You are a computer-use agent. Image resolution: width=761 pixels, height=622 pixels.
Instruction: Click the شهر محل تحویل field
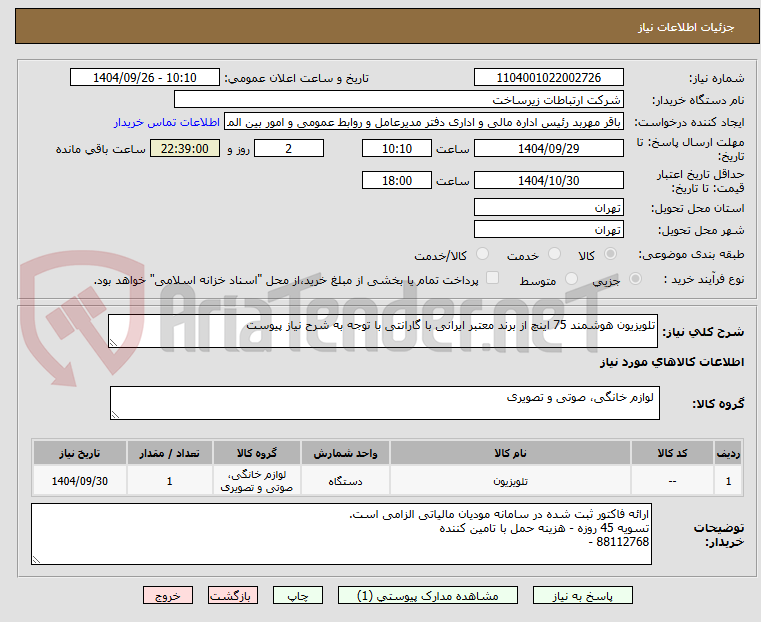(x=548, y=229)
